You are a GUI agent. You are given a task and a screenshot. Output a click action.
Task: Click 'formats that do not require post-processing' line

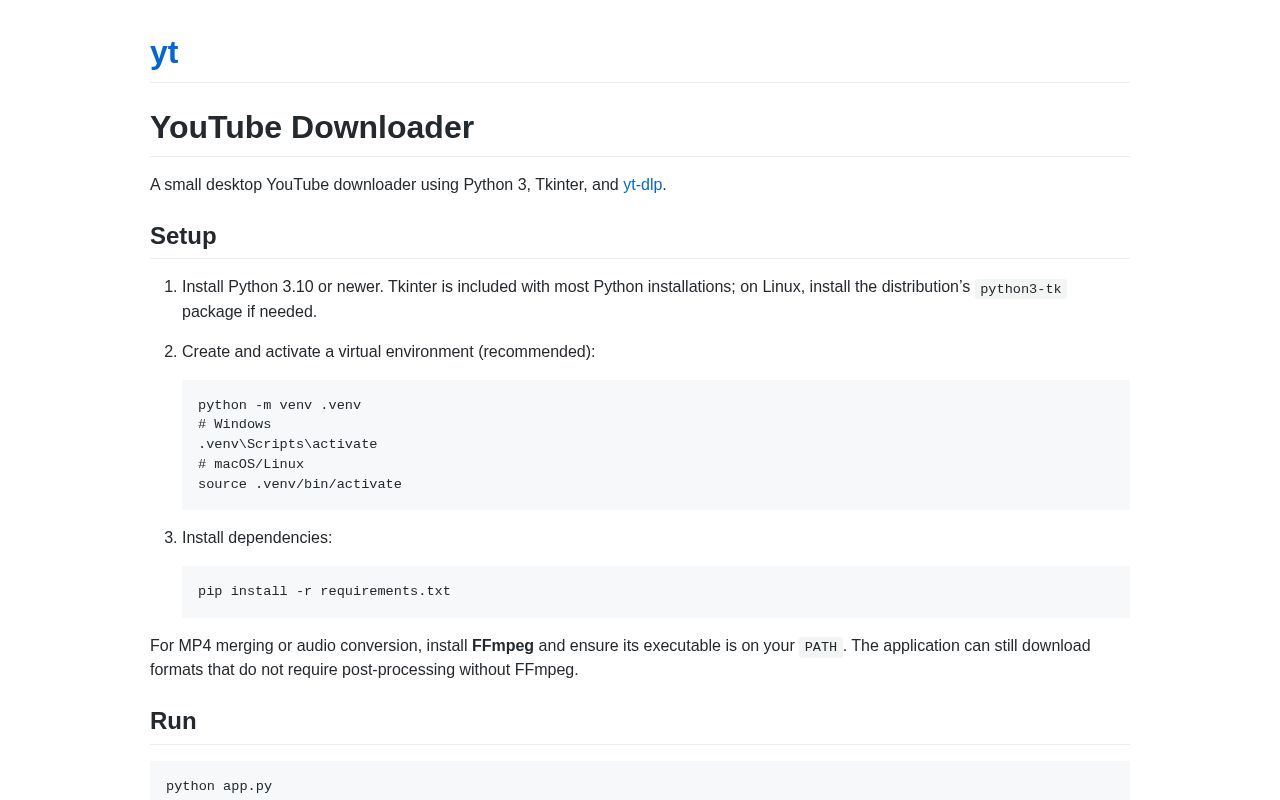point(364,670)
